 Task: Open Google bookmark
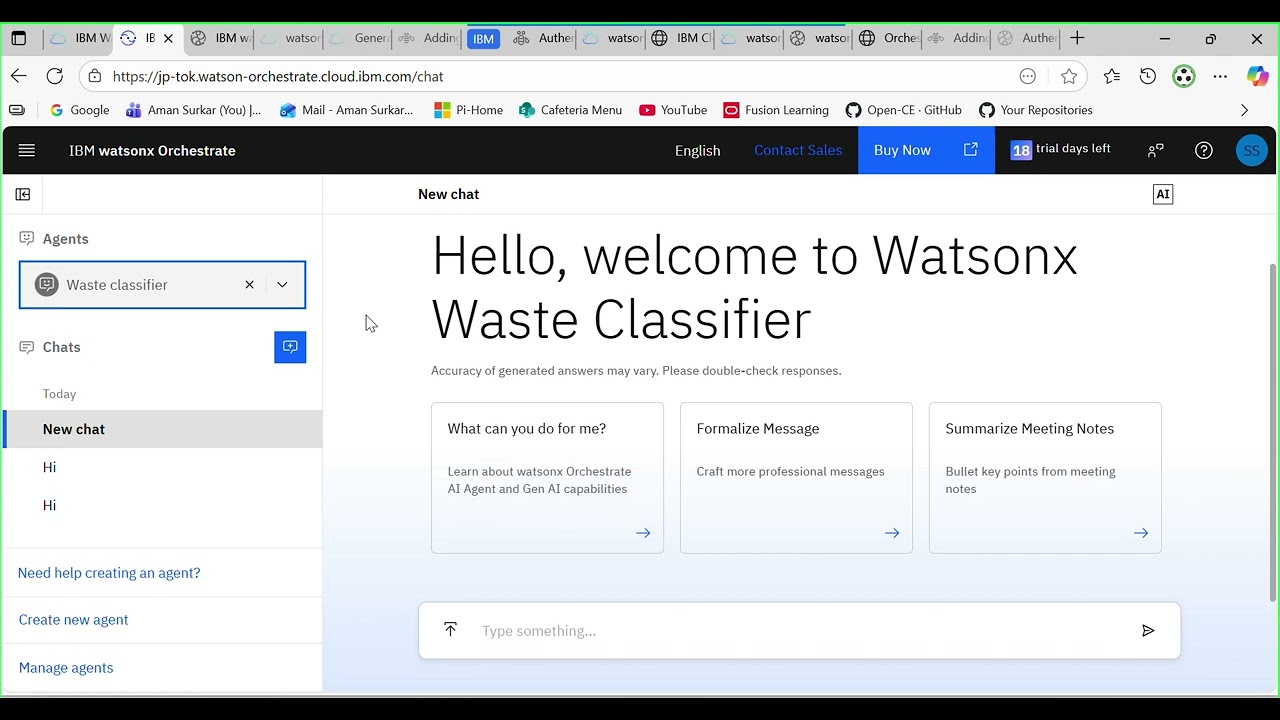80,110
